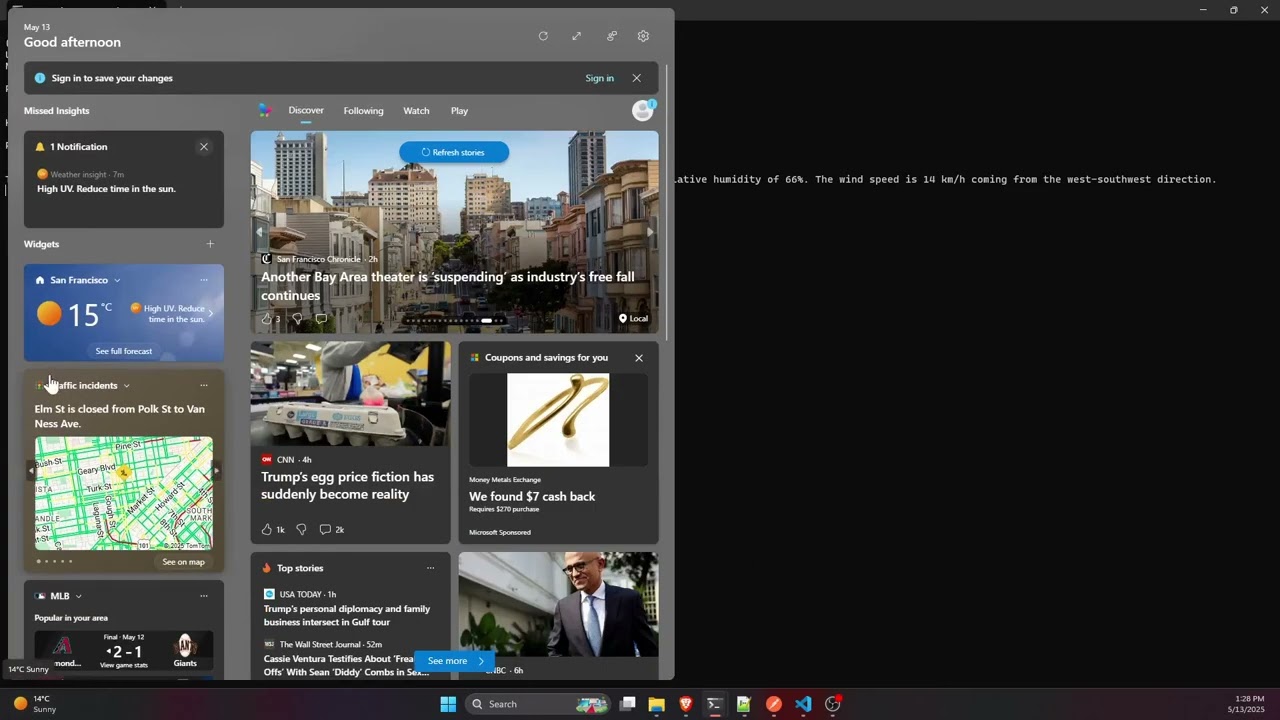The image size is (1280, 720).
Task: Expand the San Francisco location dropdown
Action: click(117, 280)
